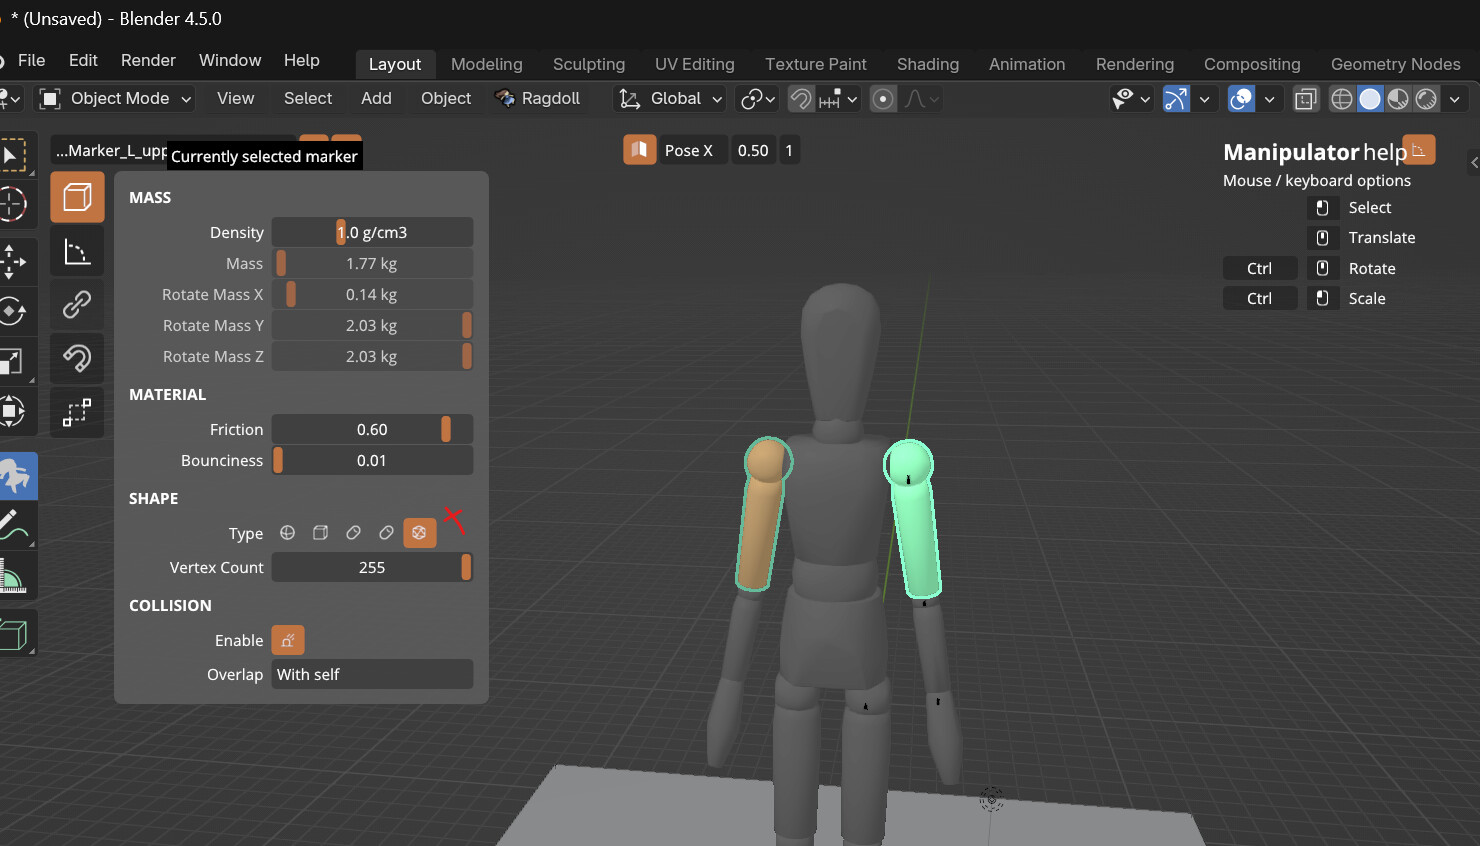
Task: Adjust the Friction slider
Action: click(372, 429)
